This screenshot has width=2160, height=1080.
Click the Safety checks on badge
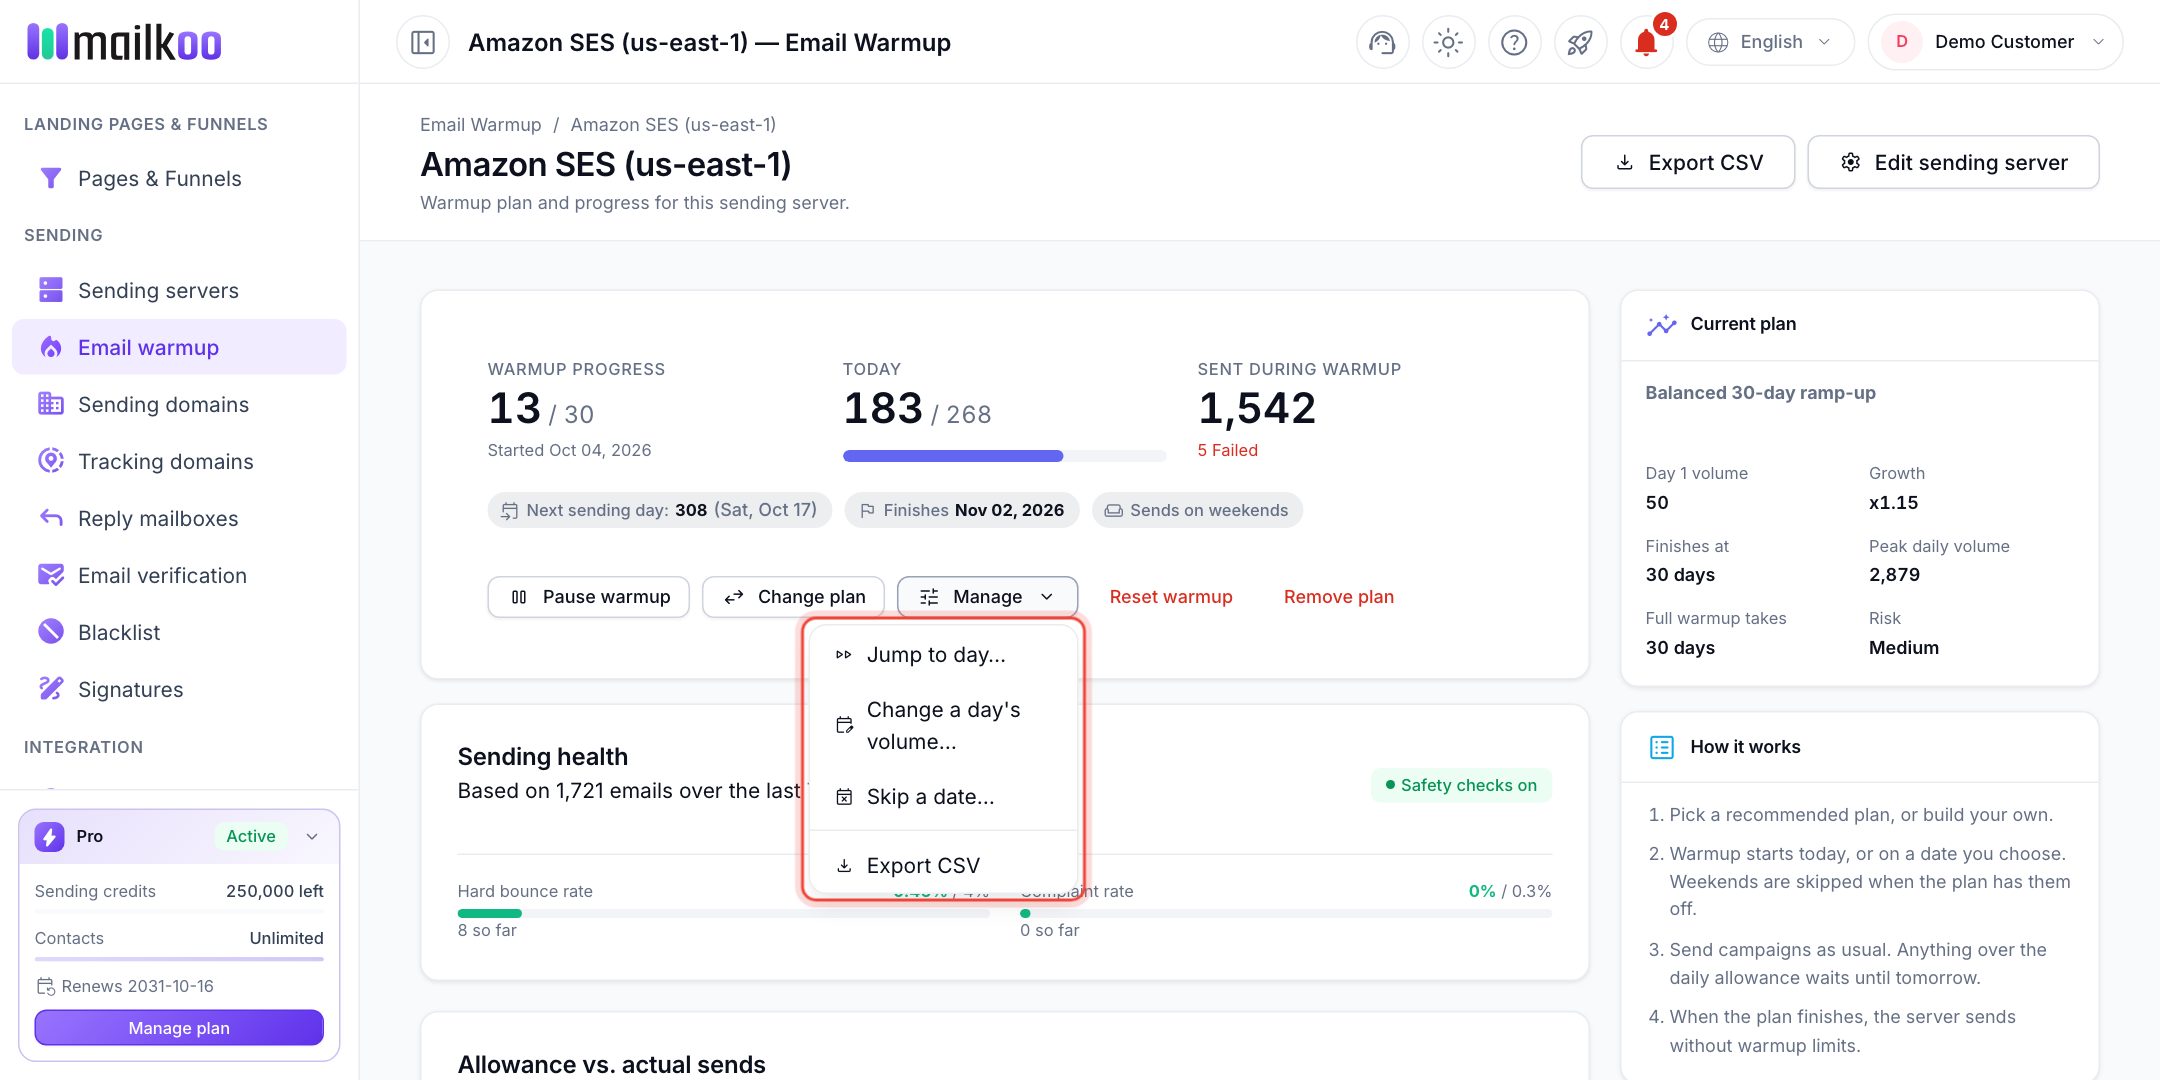(1461, 785)
